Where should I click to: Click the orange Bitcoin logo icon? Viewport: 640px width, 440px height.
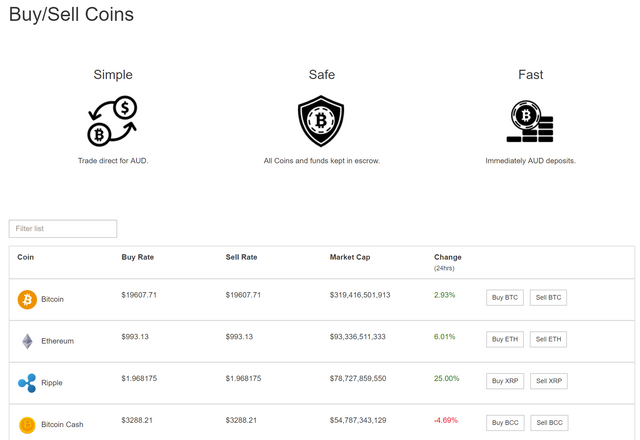tap(27, 299)
